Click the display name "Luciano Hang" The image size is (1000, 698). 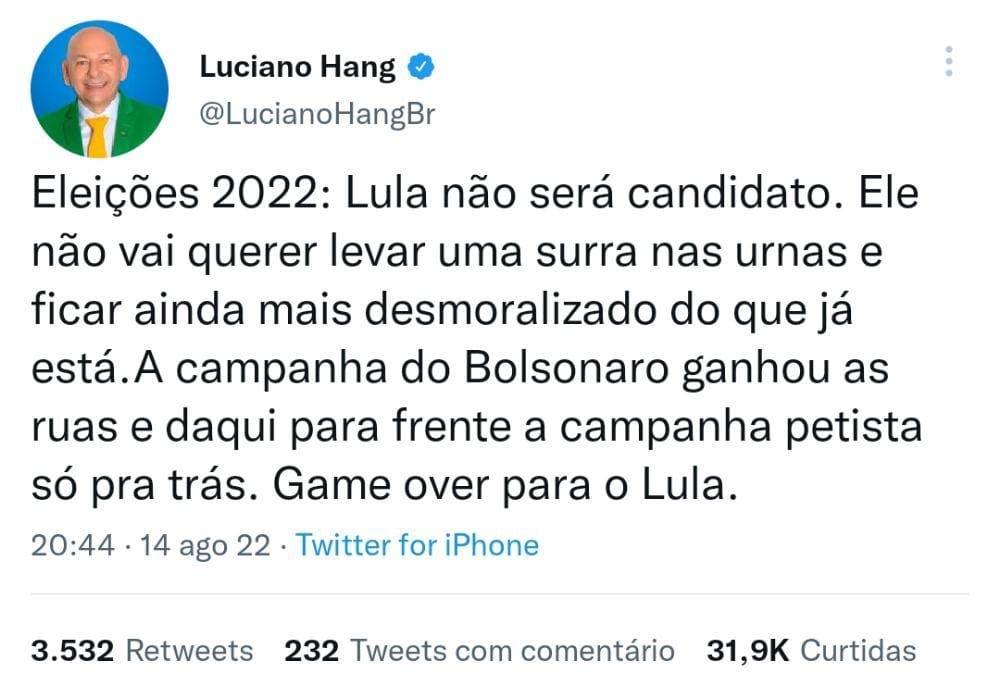[x=297, y=68]
